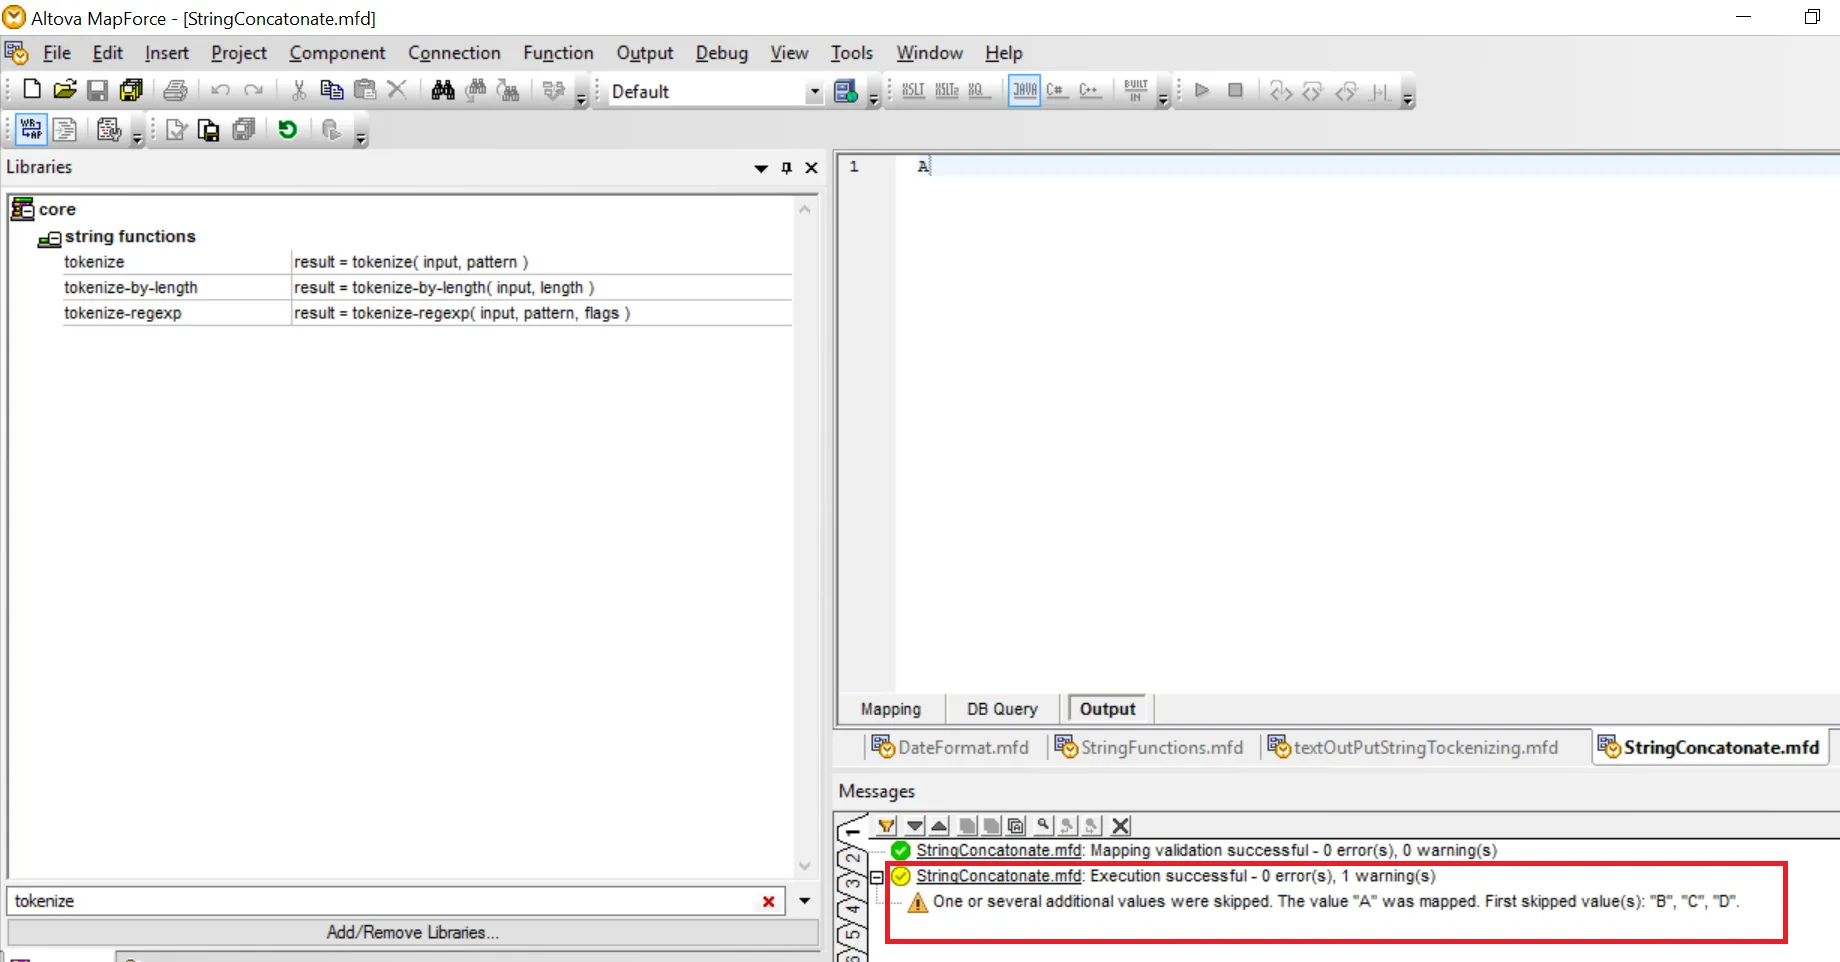Click Add/Remove Libraries button
This screenshot has height=962, width=1840.
click(413, 932)
